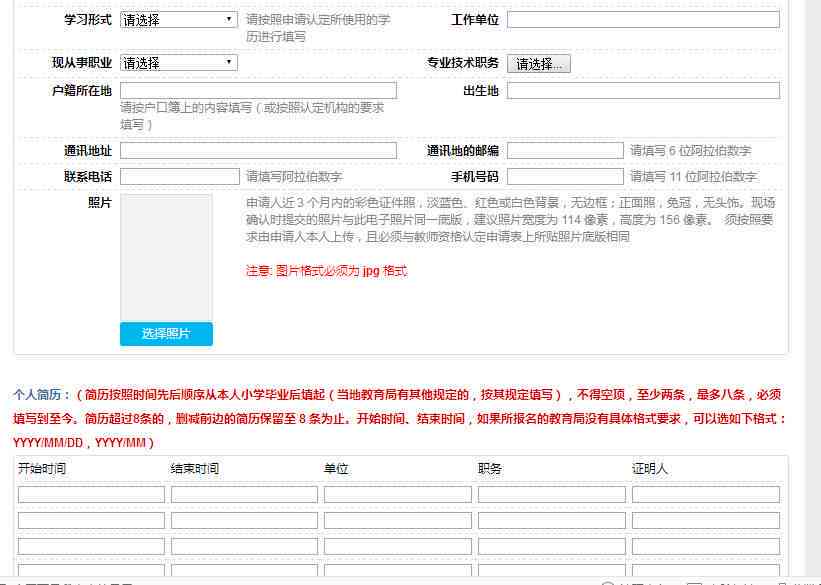Click first-row 证明人 field in resume table
The width and height of the screenshot is (821, 585).
[x=705, y=494]
